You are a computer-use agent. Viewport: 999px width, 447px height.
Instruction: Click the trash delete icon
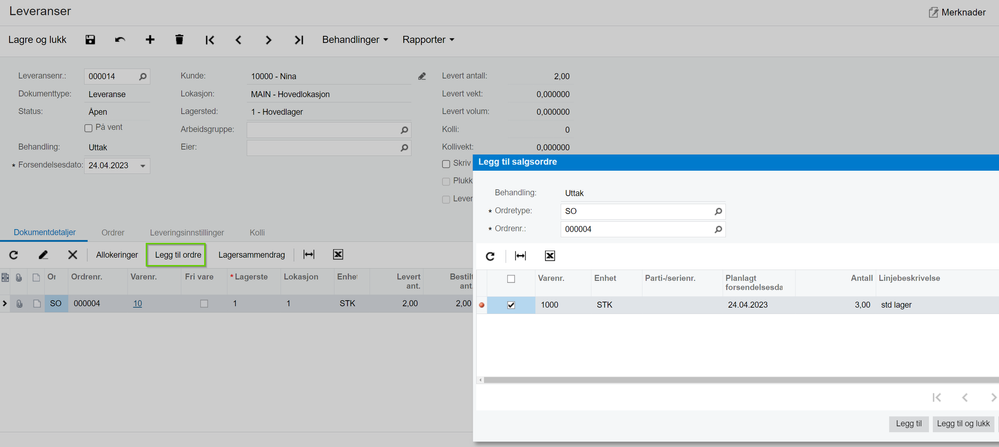[x=179, y=40]
